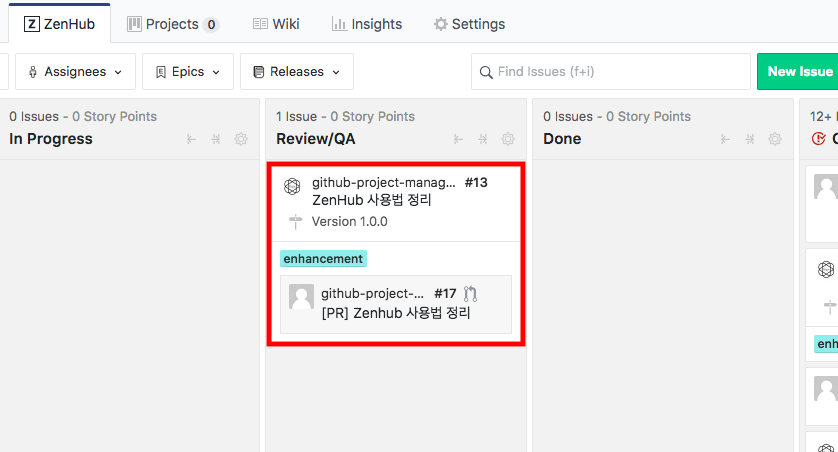Click the In Progress pipeline title
This screenshot has width=838, height=452.
coord(51,139)
